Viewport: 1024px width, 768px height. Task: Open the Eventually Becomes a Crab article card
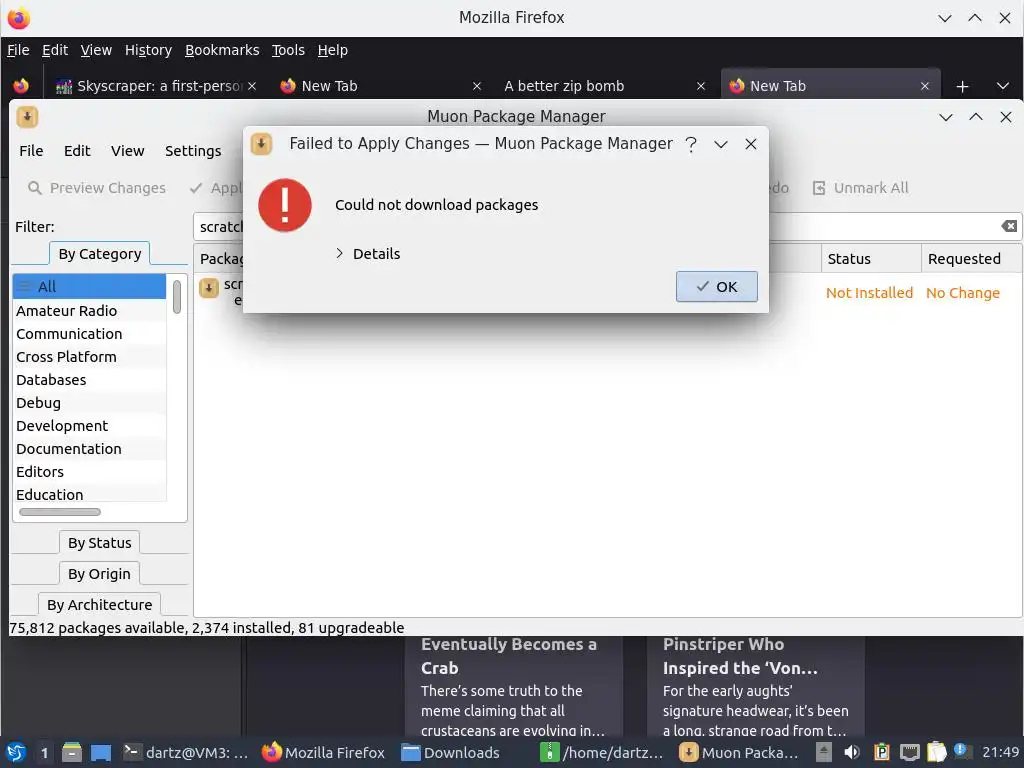514,686
